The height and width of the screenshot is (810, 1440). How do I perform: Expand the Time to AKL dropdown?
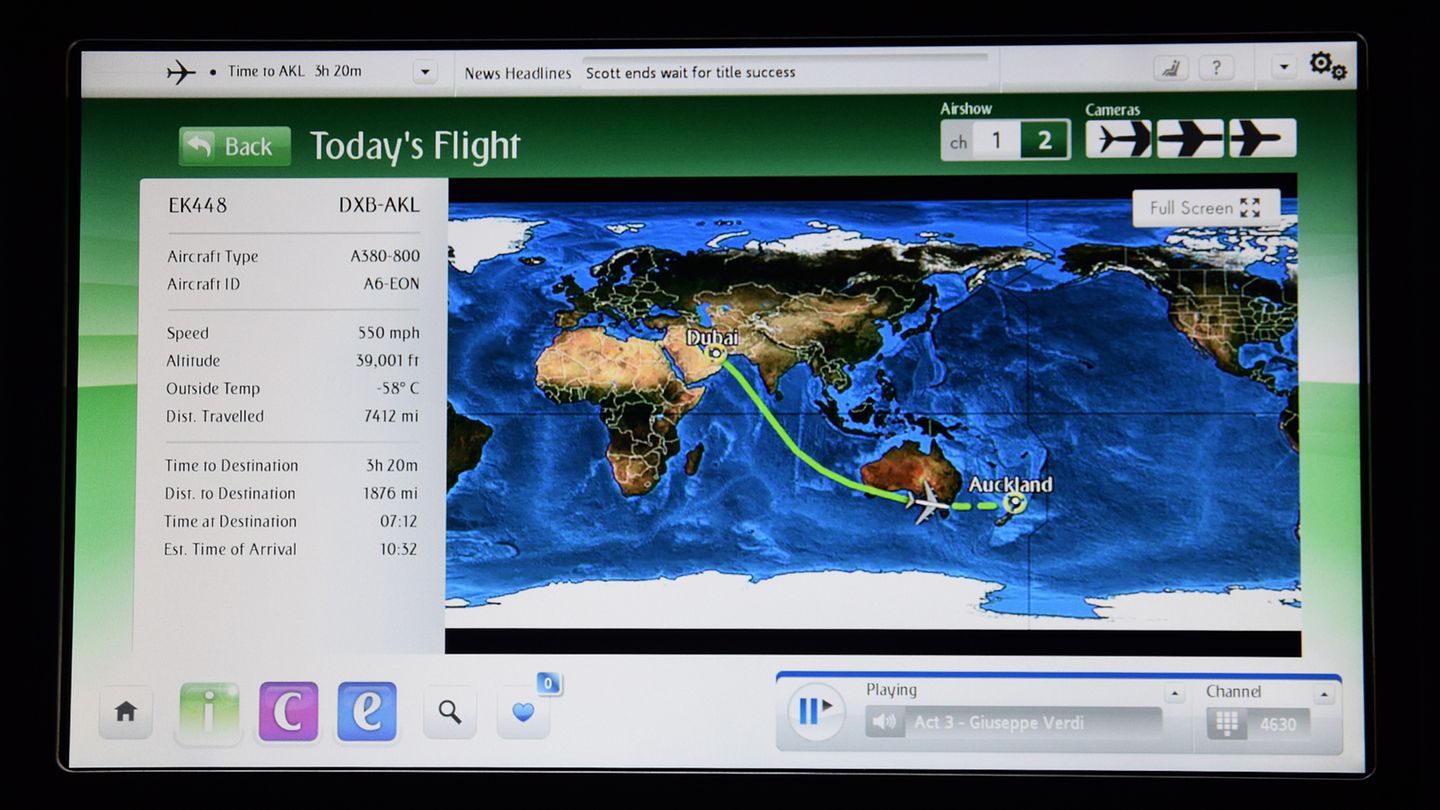425,72
